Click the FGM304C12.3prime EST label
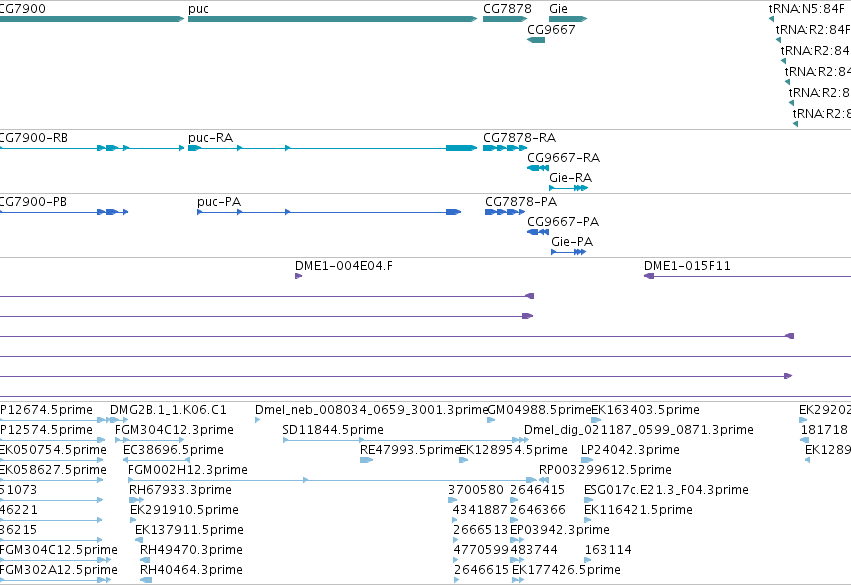 (x=174, y=430)
